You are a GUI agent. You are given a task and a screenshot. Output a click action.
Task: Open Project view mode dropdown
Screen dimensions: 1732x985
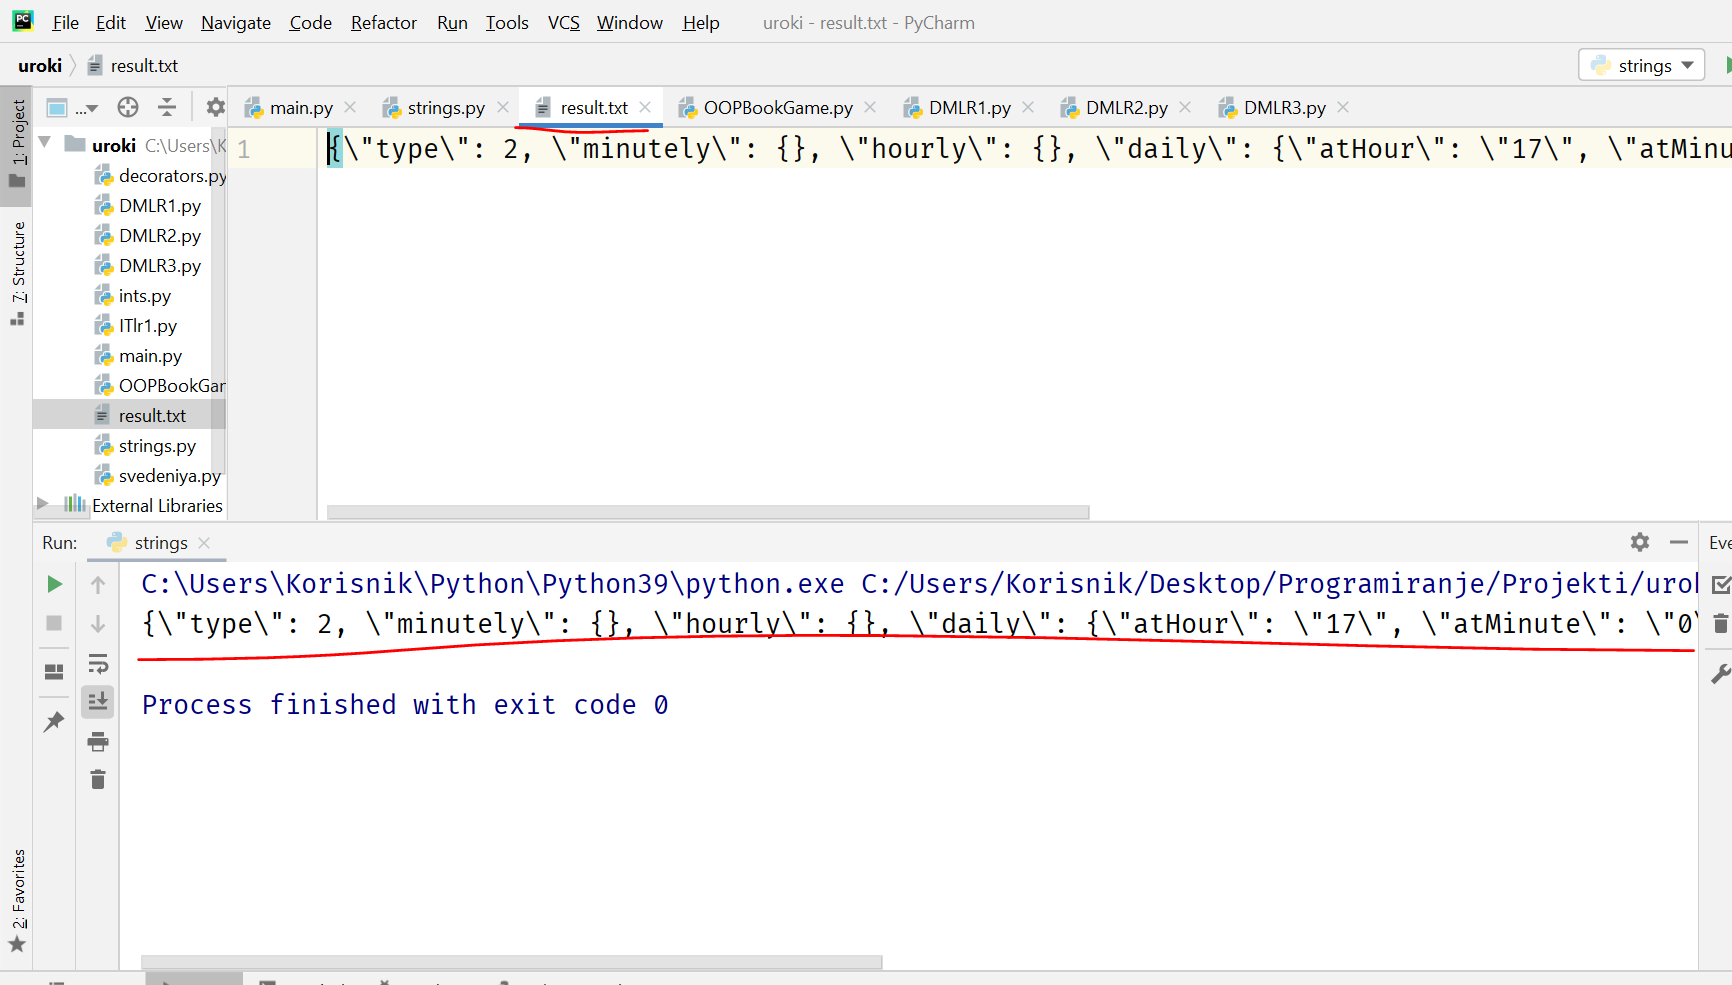pos(72,108)
